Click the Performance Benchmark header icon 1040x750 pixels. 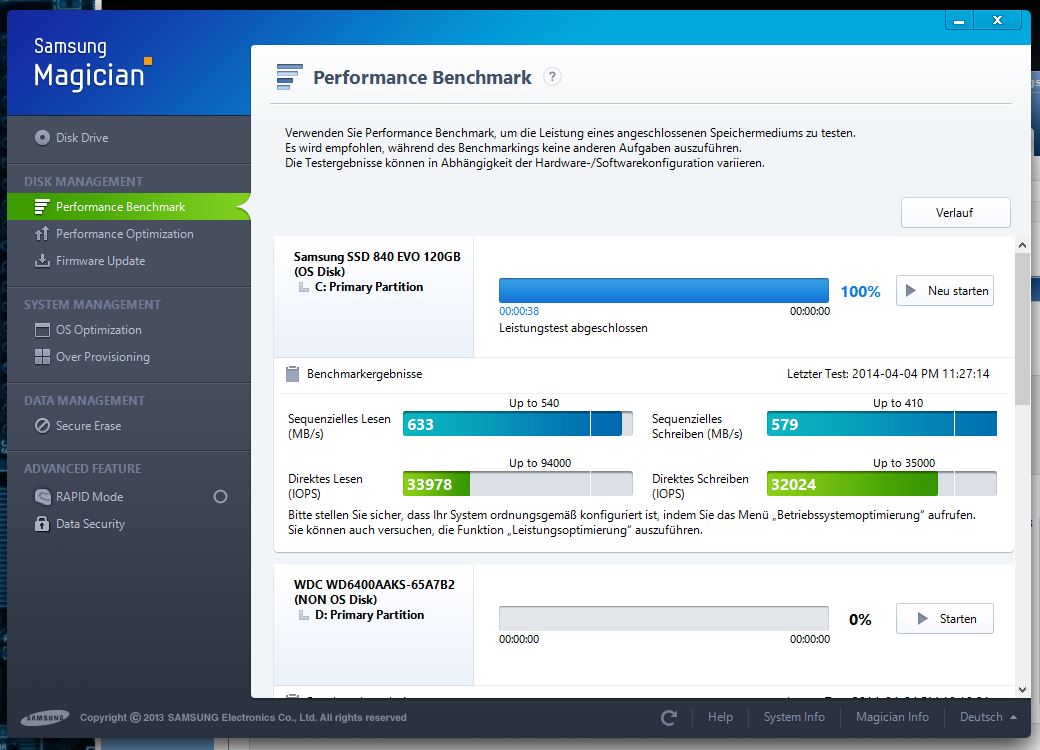(x=289, y=77)
